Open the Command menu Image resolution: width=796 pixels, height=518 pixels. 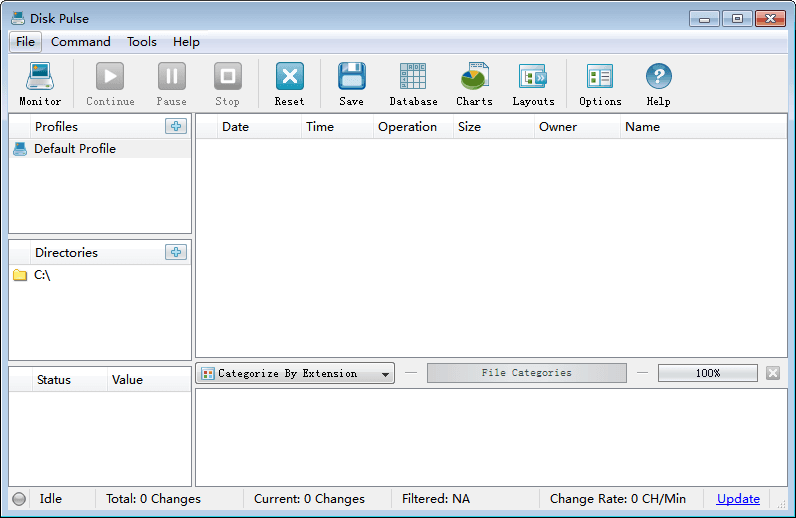[81, 42]
